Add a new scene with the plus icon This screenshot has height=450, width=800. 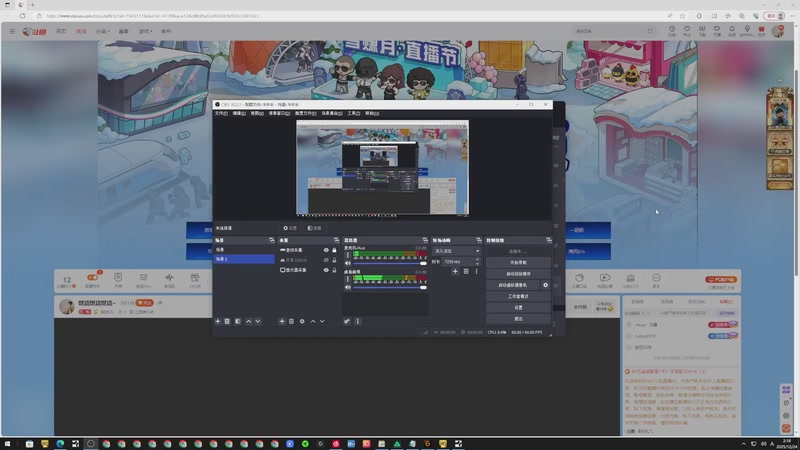click(x=218, y=321)
